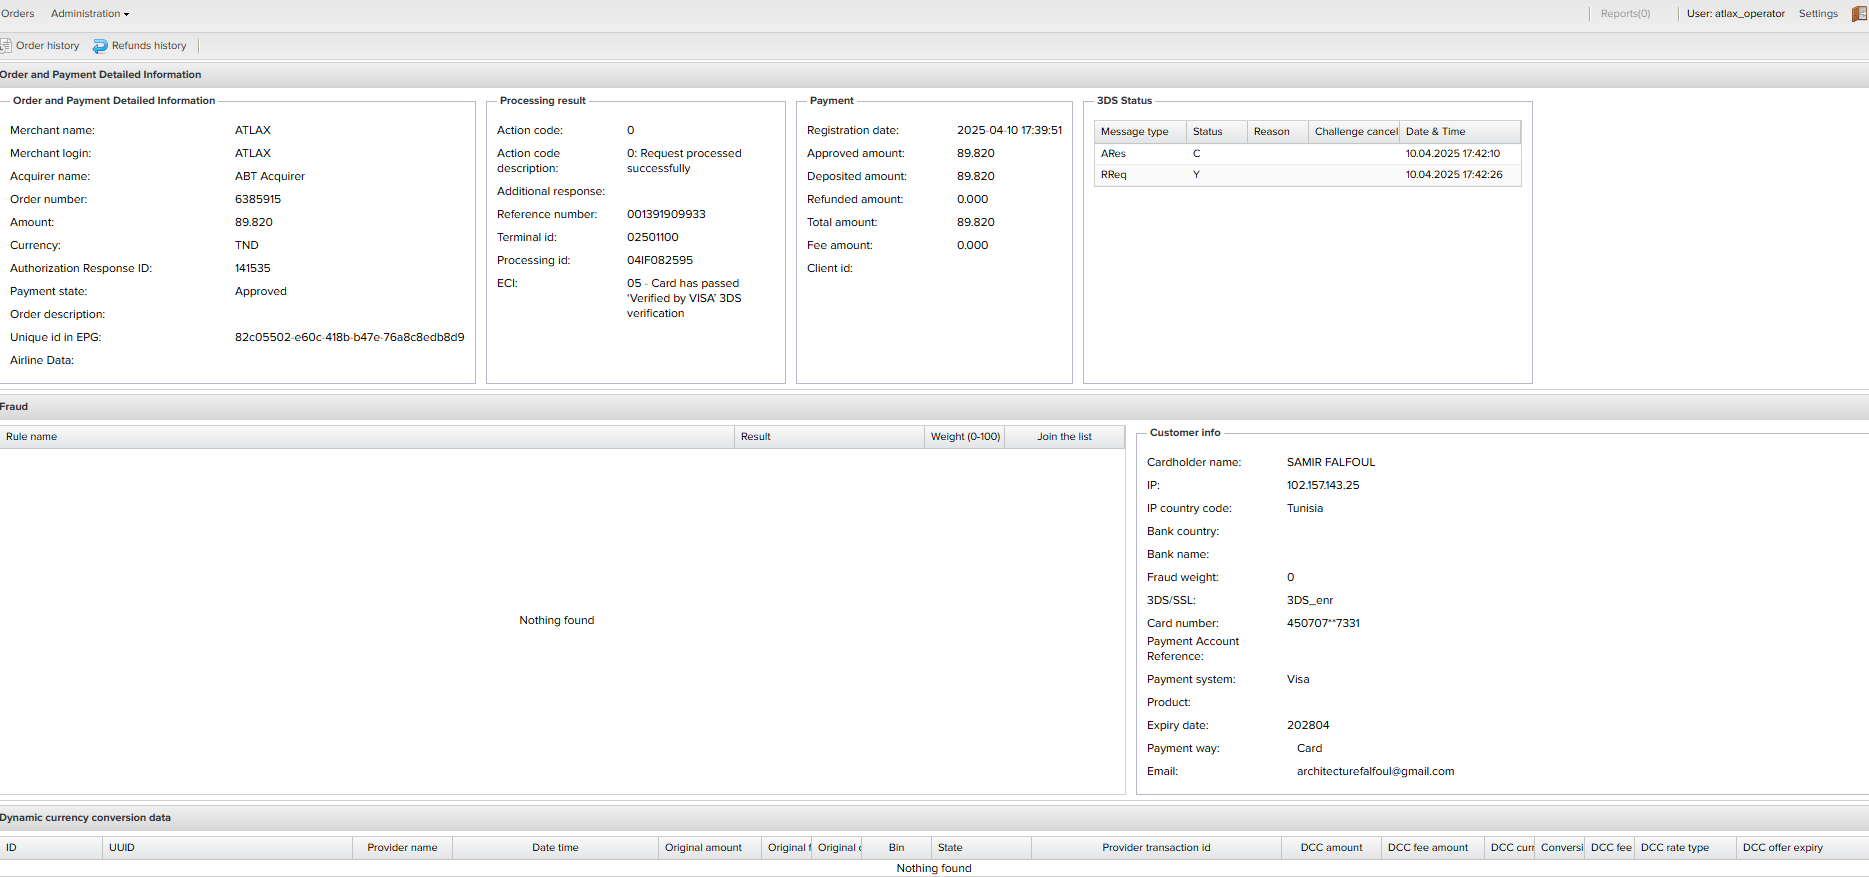Expand the Administration dropdown menu

tap(90, 14)
